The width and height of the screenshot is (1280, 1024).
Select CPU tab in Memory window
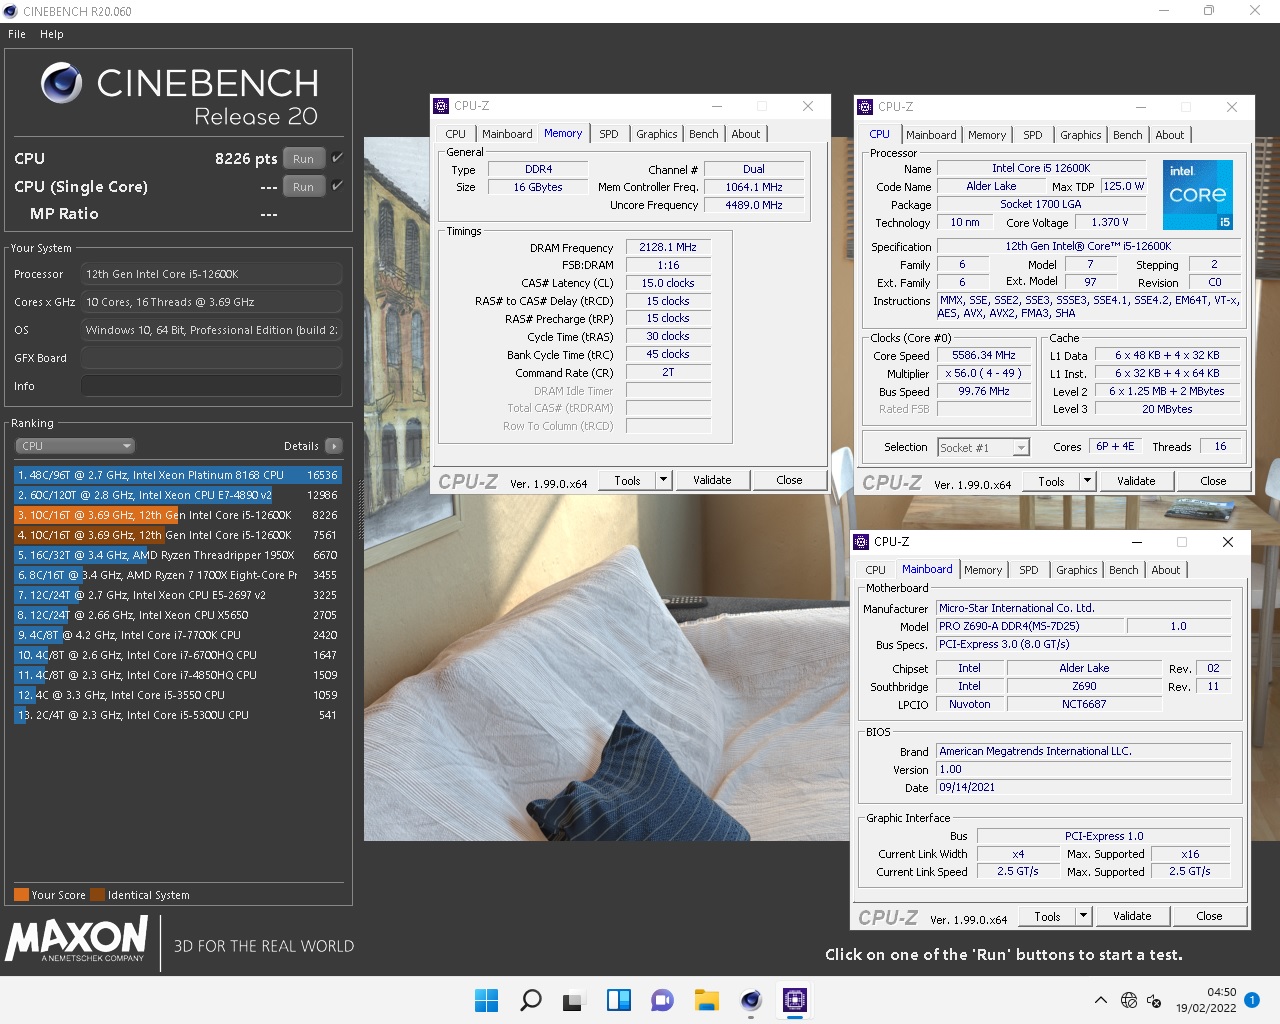455,134
